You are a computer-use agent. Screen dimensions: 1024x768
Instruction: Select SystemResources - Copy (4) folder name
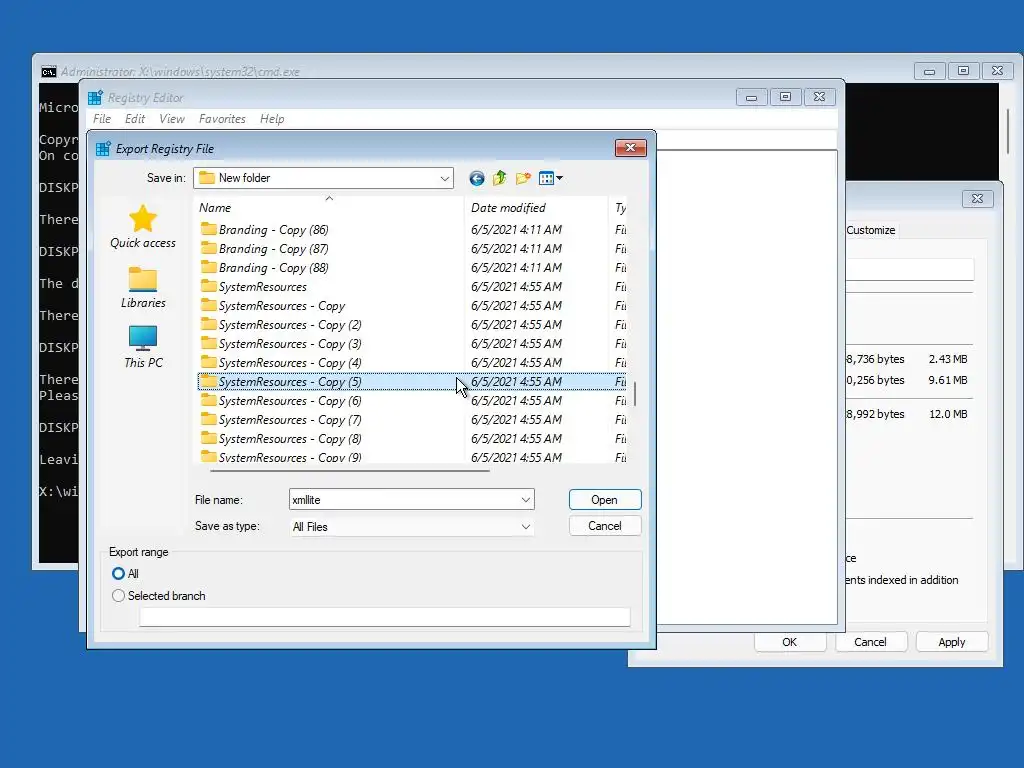[290, 362]
